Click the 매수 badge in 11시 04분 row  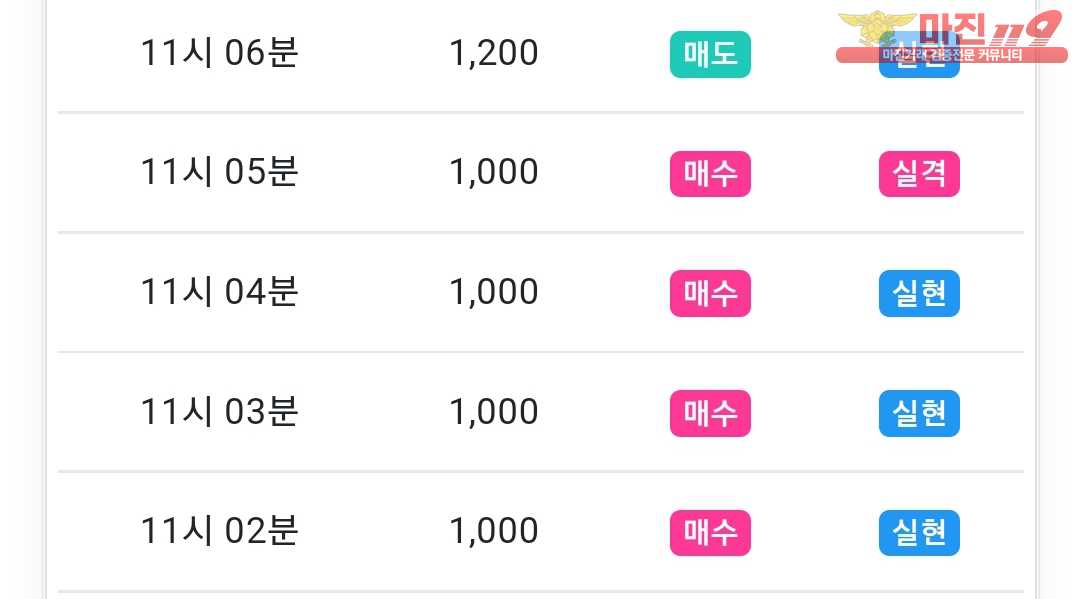tap(710, 293)
